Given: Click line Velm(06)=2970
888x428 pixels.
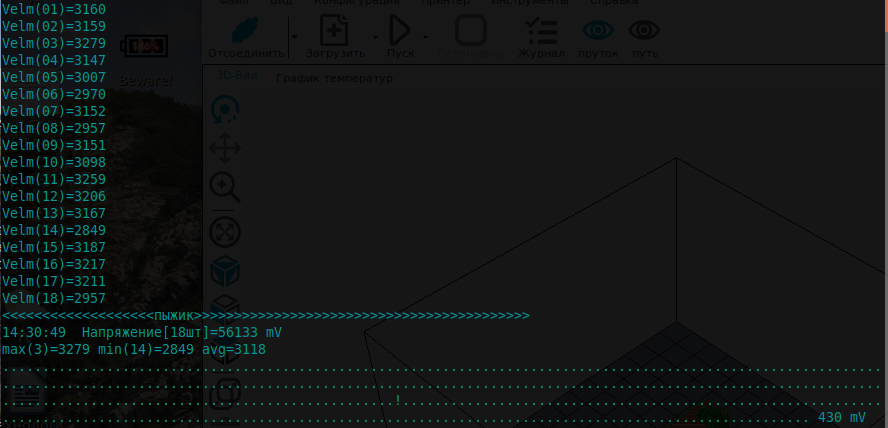Looking at the screenshot, I should pos(54,95).
